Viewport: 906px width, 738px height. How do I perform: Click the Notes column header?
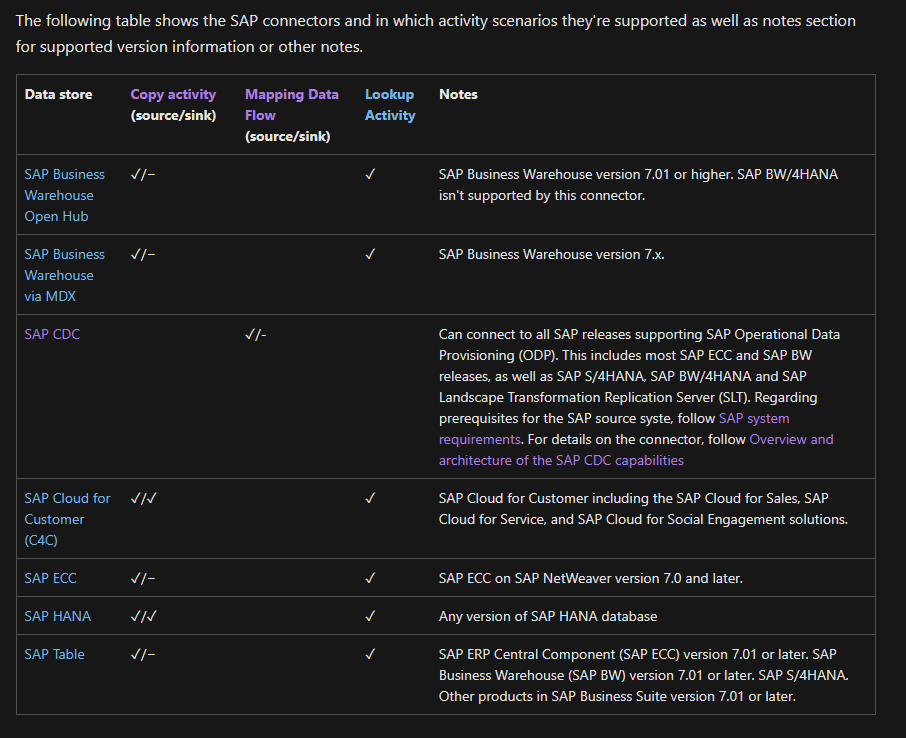(458, 94)
